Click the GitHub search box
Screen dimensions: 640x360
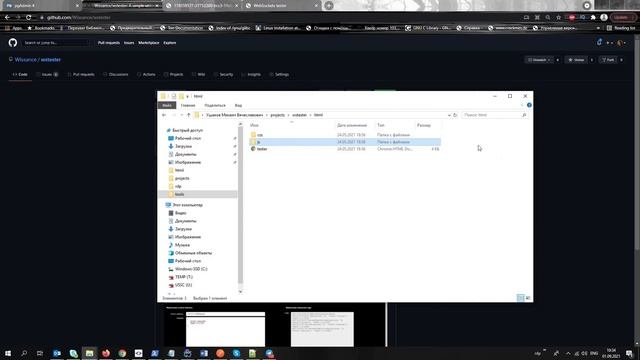click(55, 42)
